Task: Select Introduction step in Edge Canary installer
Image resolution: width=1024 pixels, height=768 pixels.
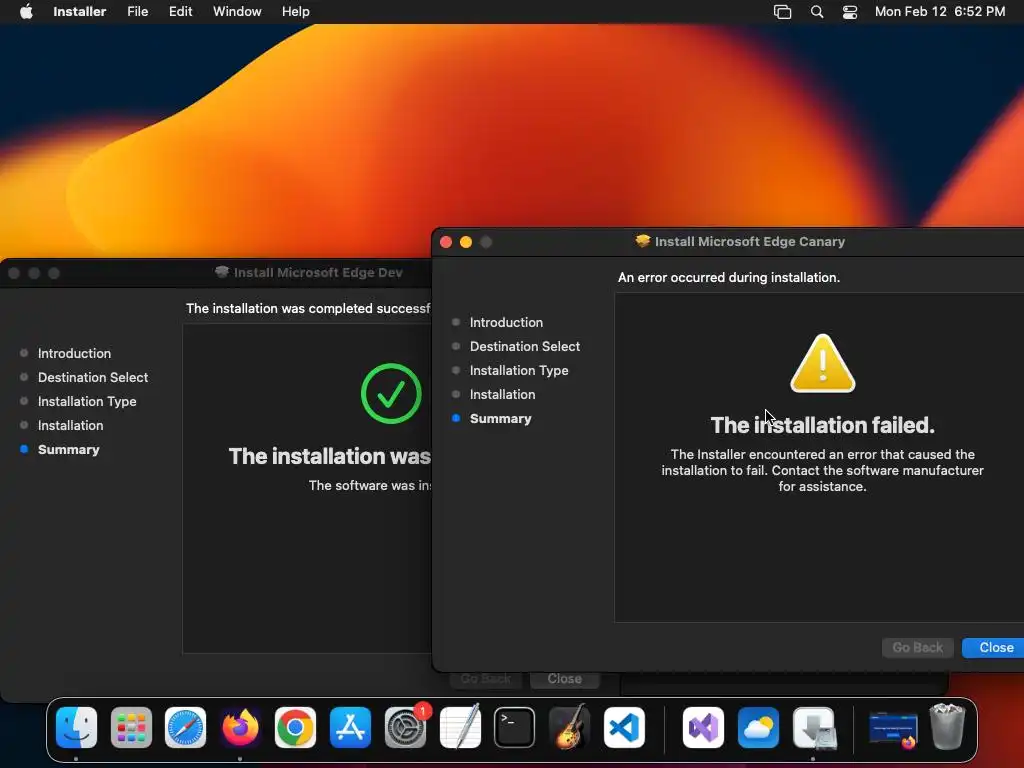Action: click(x=506, y=322)
